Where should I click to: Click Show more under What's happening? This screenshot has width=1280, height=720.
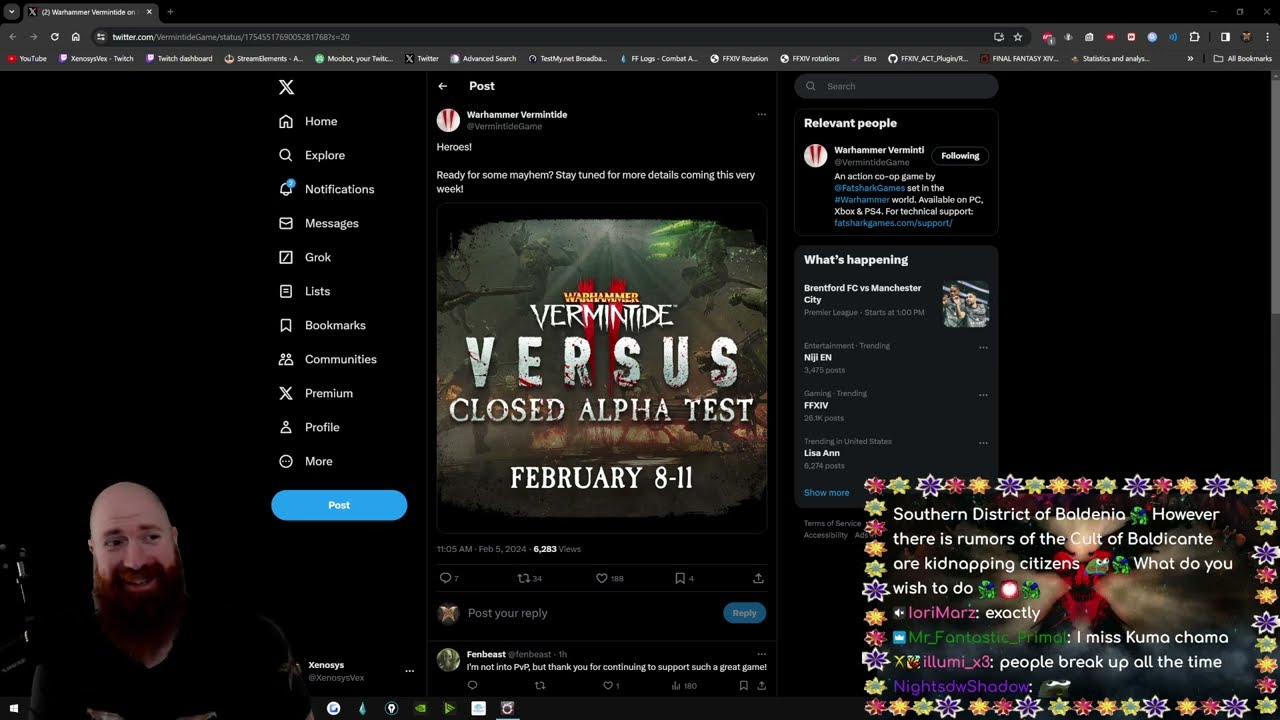coord(826,492)
